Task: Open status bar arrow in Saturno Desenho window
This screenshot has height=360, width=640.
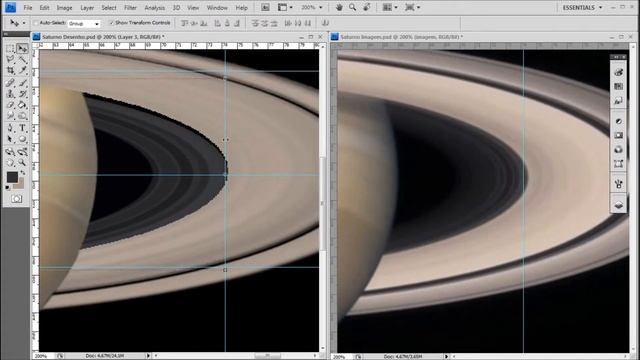Action: click(x=149, y=356)
